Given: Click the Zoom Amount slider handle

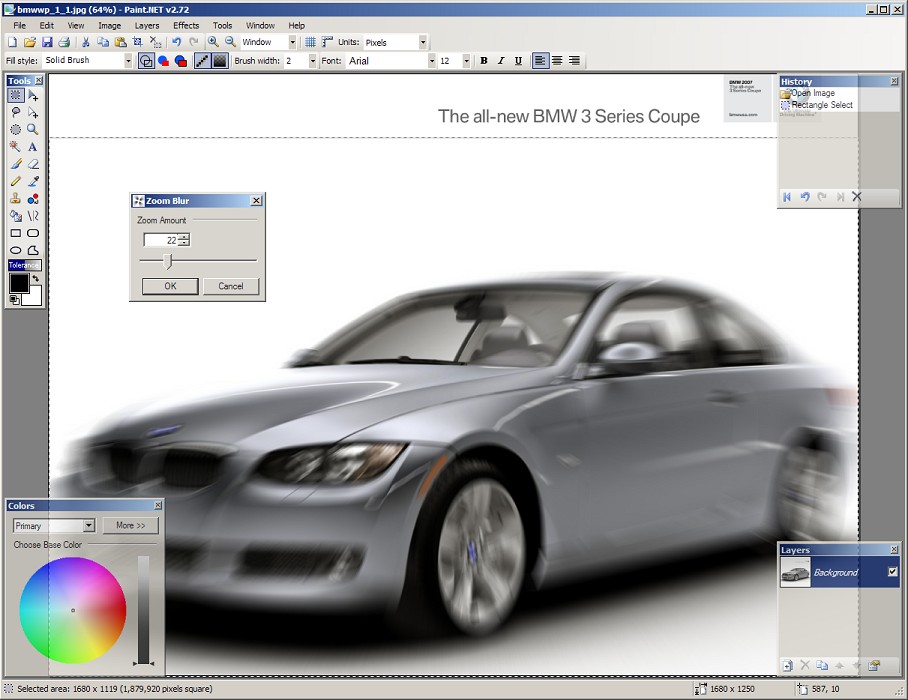Looking at the screenshot, I should tap(168, 261).
